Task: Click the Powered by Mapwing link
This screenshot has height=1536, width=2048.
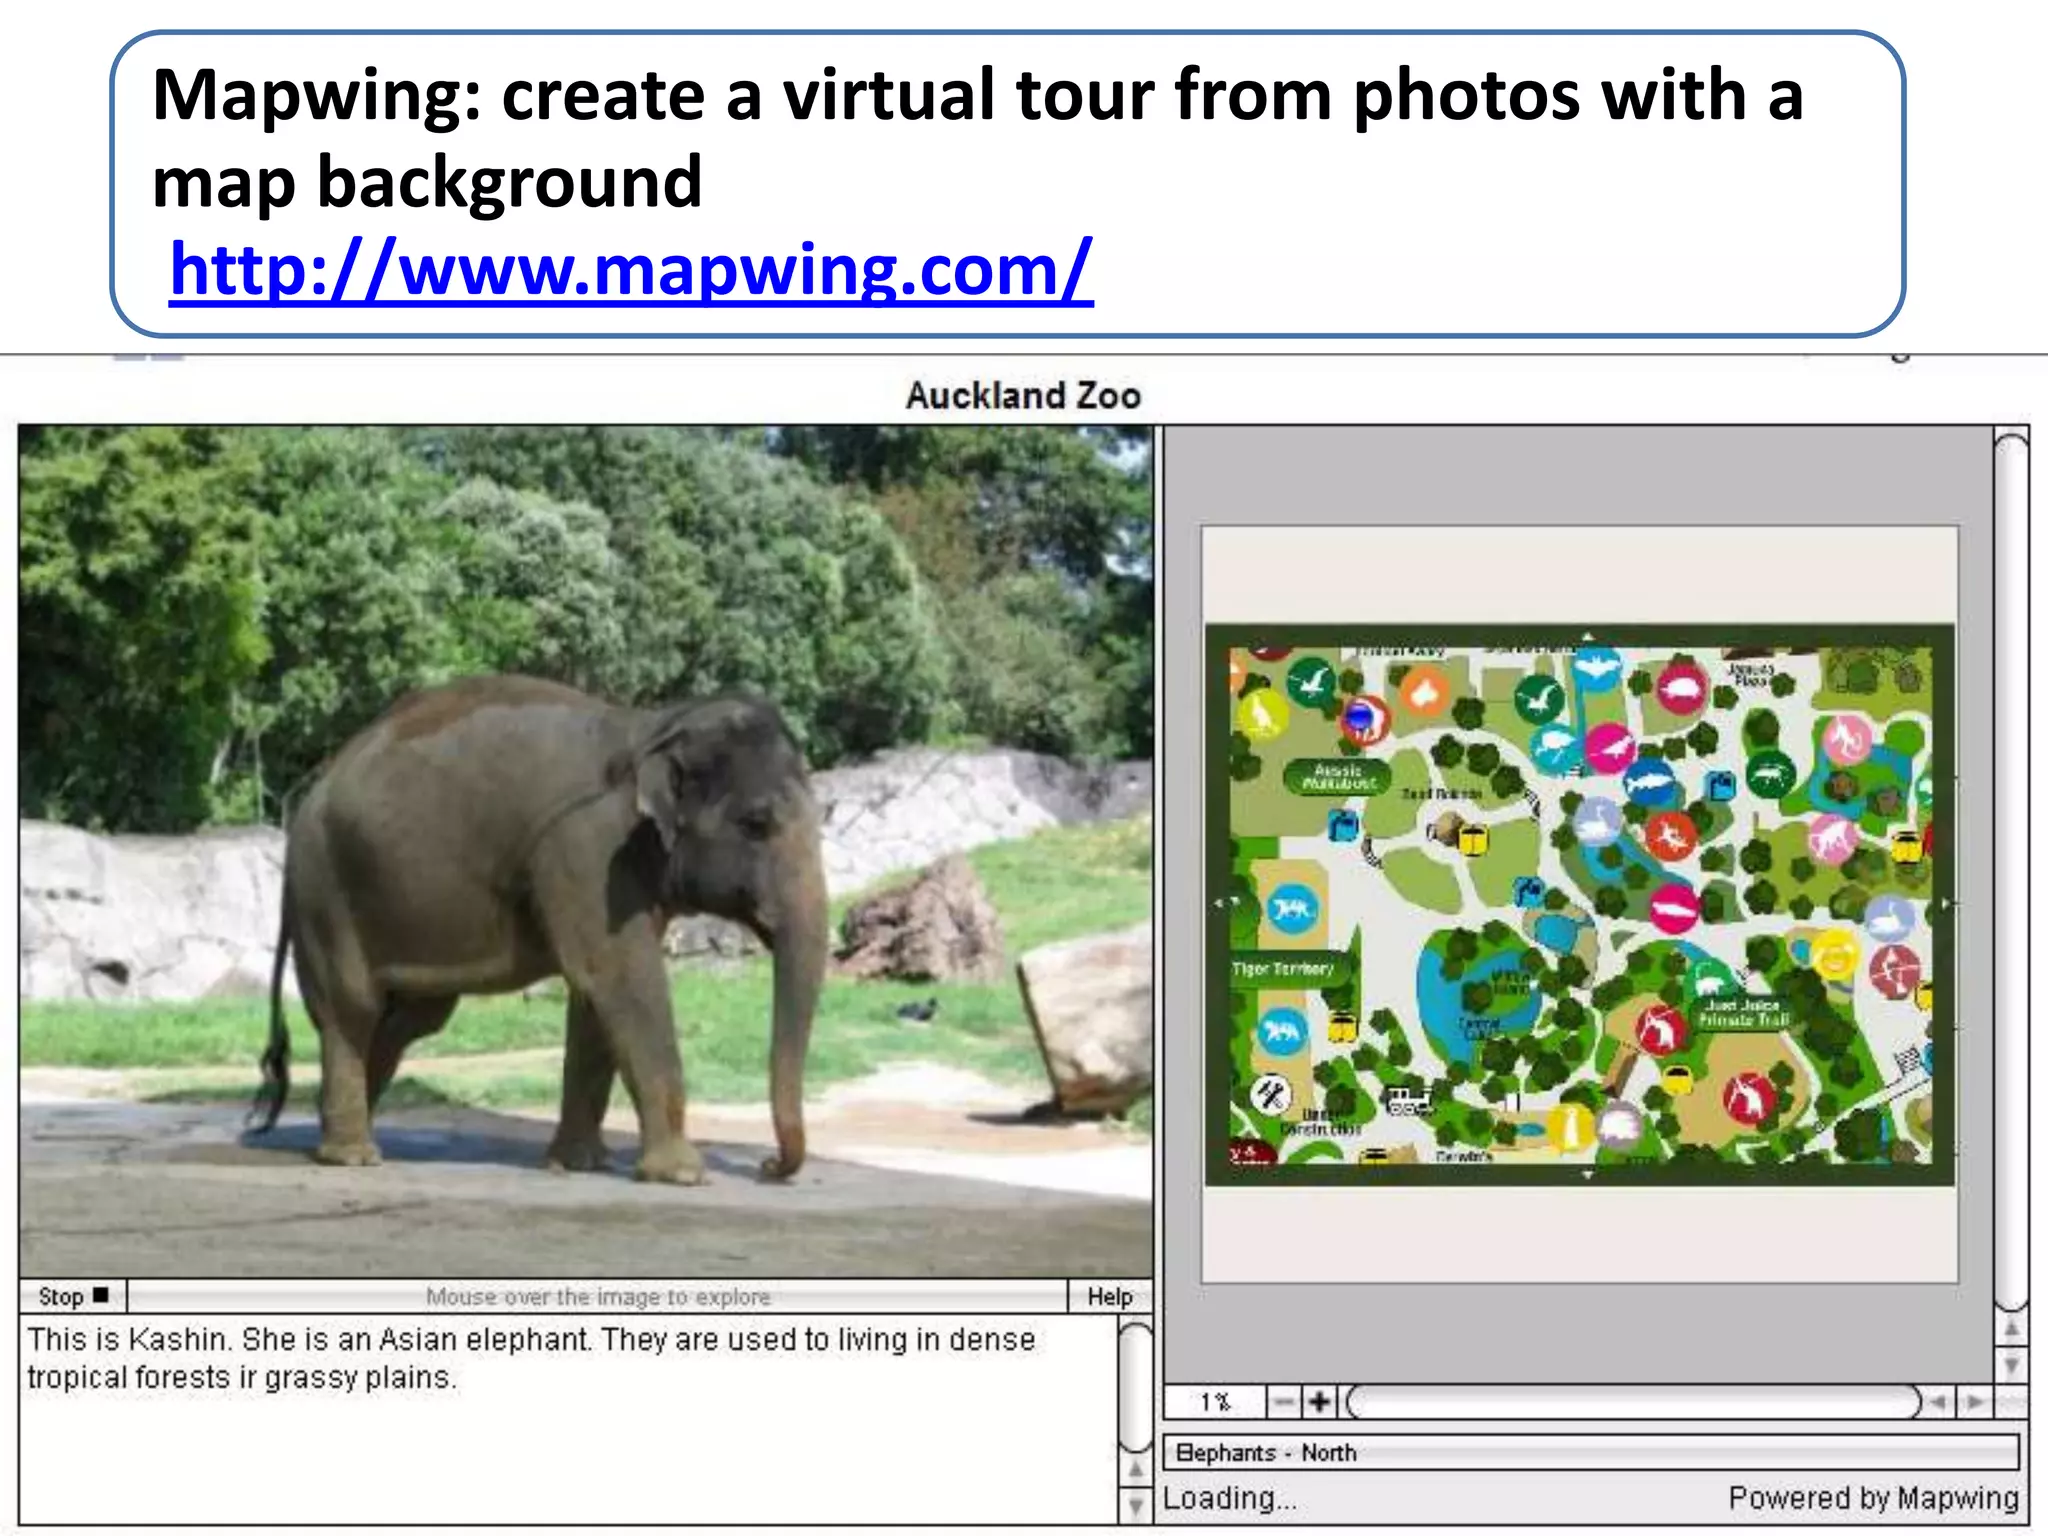Action: 1873,1497
